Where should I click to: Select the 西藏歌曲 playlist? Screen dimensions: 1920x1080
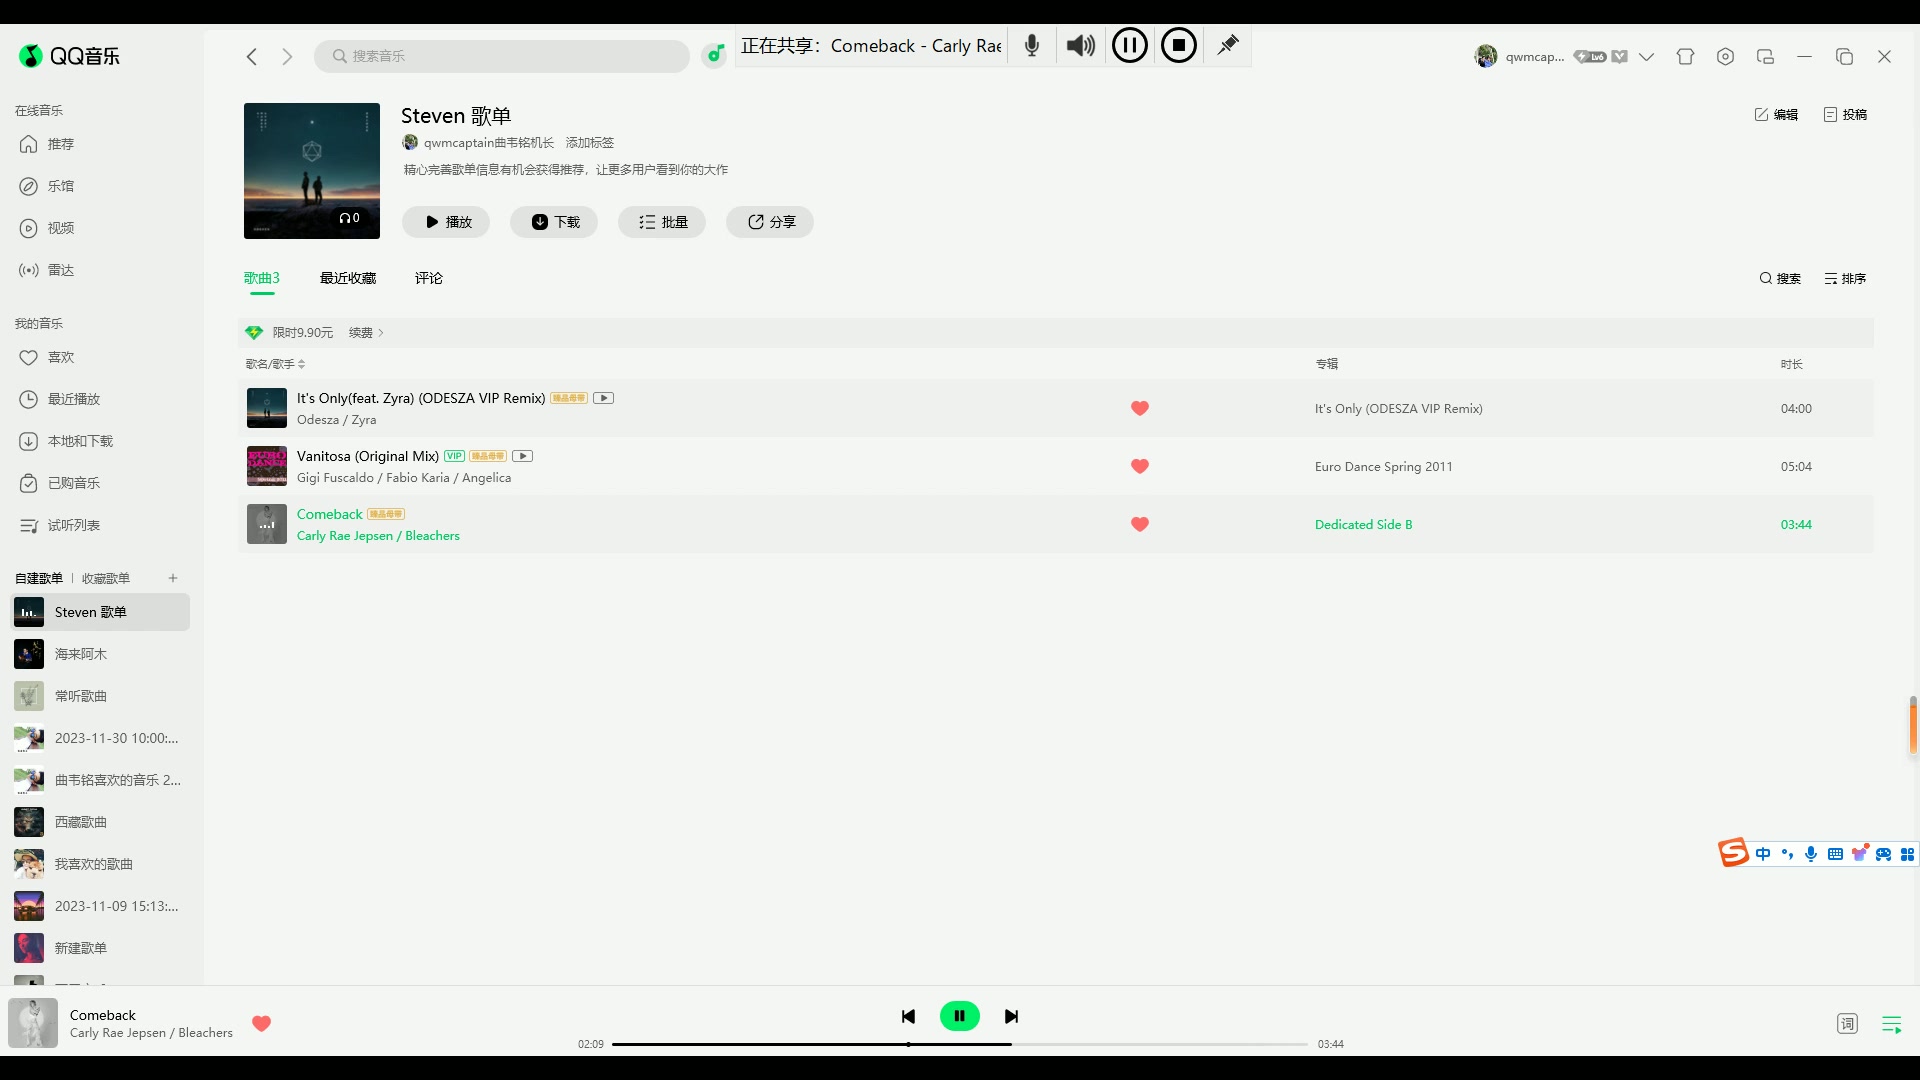pos(100,822)
